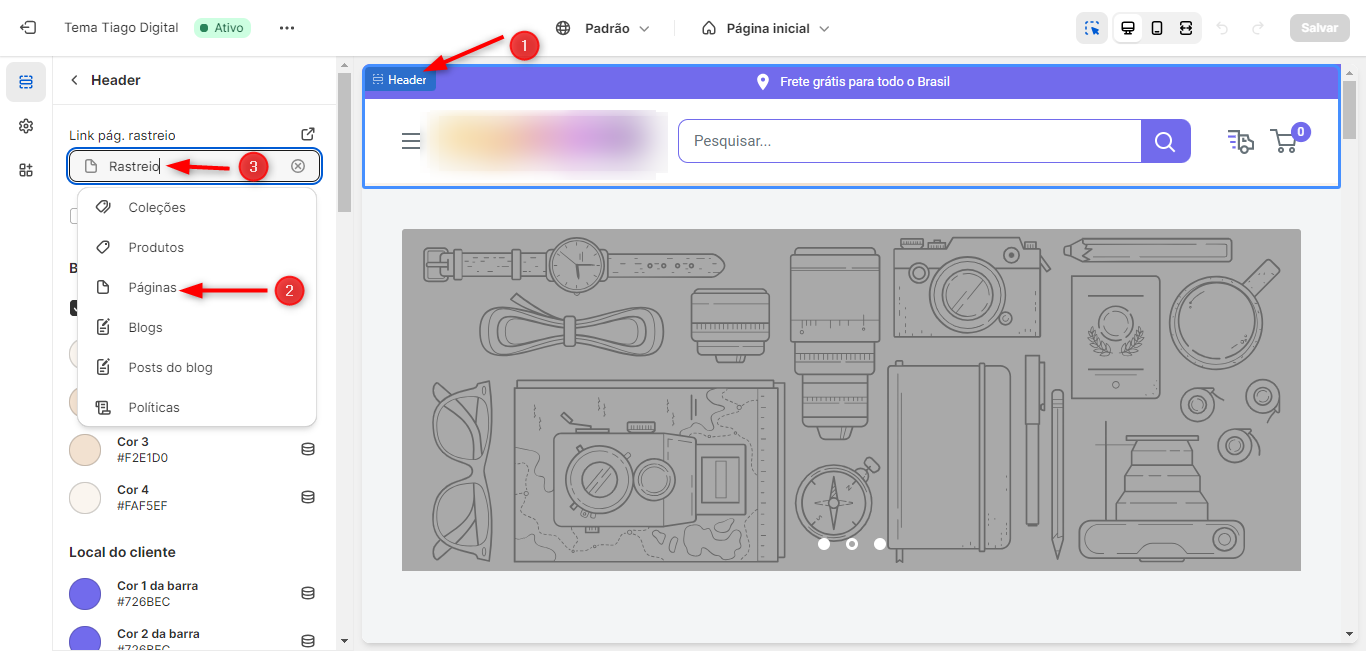Viewport: 1366px width, 651px height.
Task: Go to the third slideshow dot
Action: (x=880, y=544)
